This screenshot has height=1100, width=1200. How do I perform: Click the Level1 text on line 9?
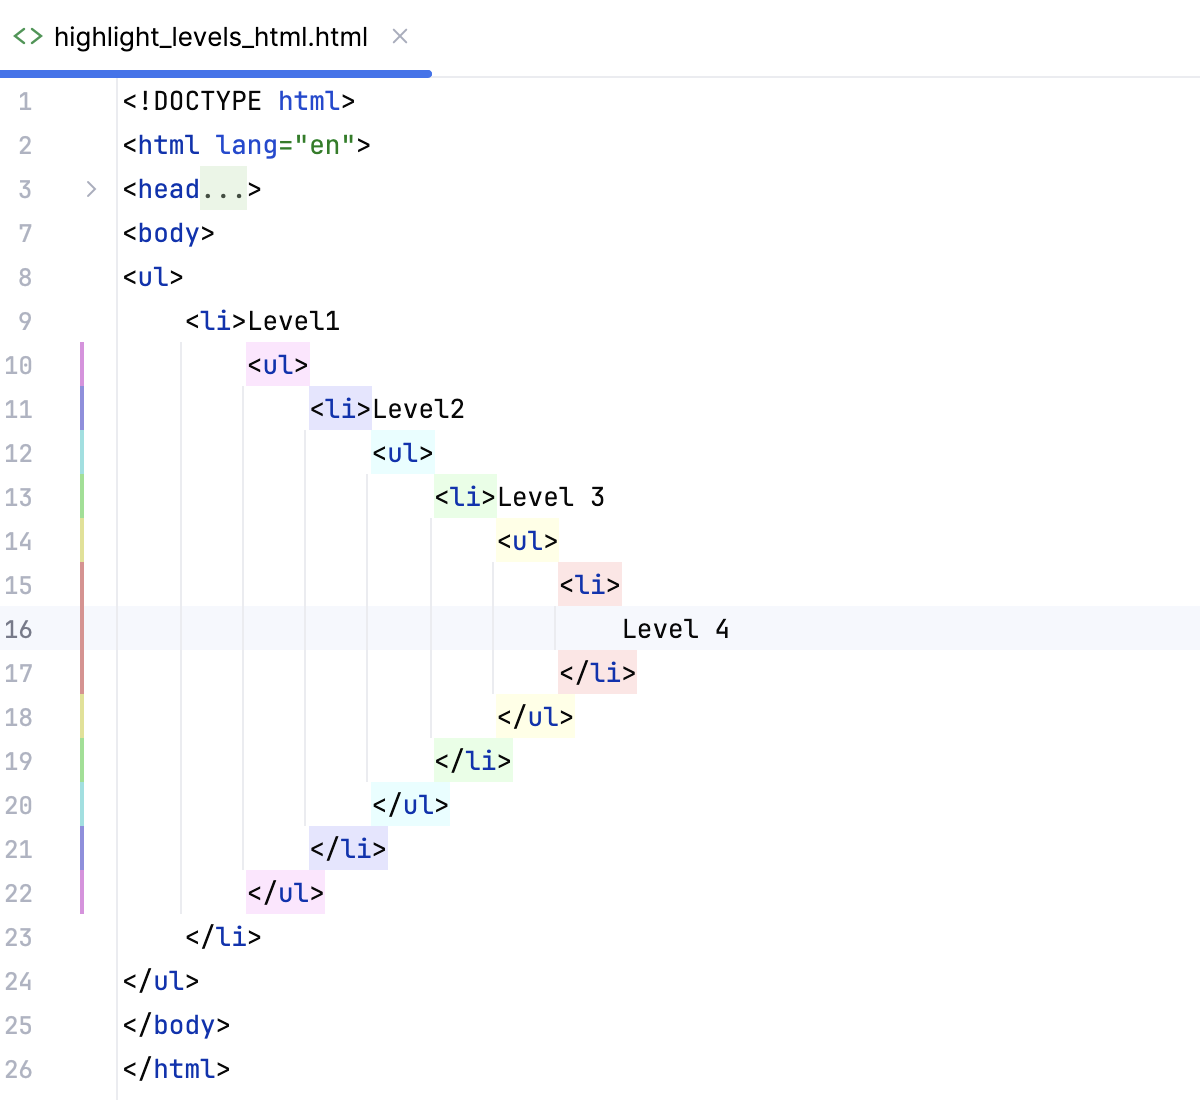[294, 321]
